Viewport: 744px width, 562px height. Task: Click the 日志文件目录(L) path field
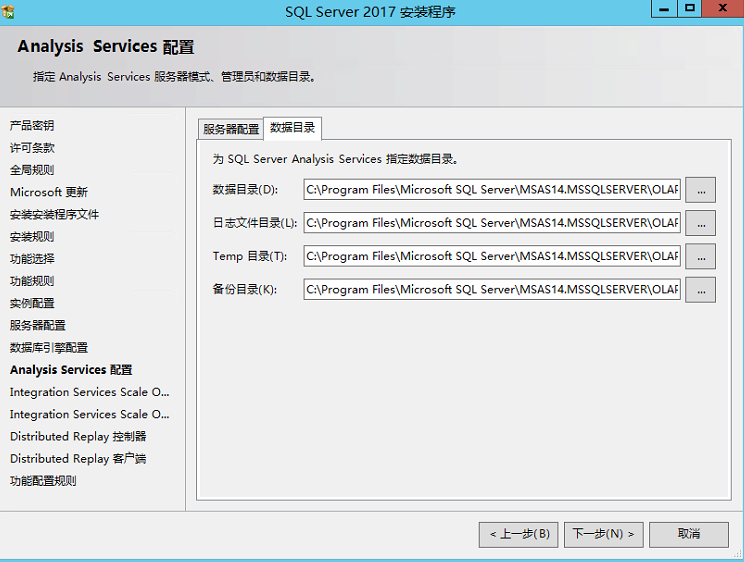point(492,223)
